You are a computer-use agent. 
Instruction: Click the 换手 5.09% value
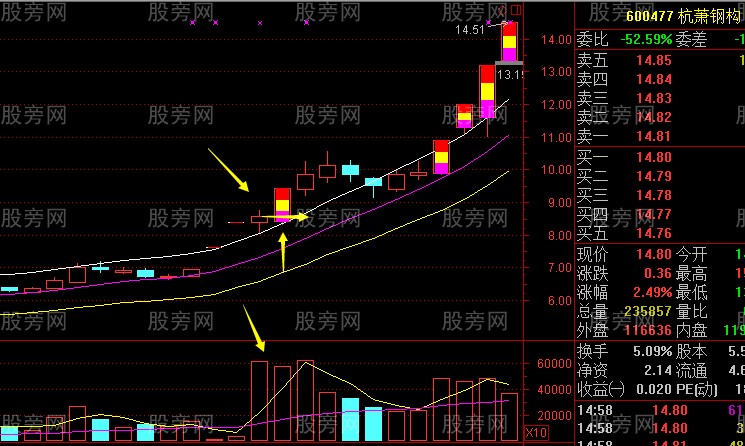(652, 351)
